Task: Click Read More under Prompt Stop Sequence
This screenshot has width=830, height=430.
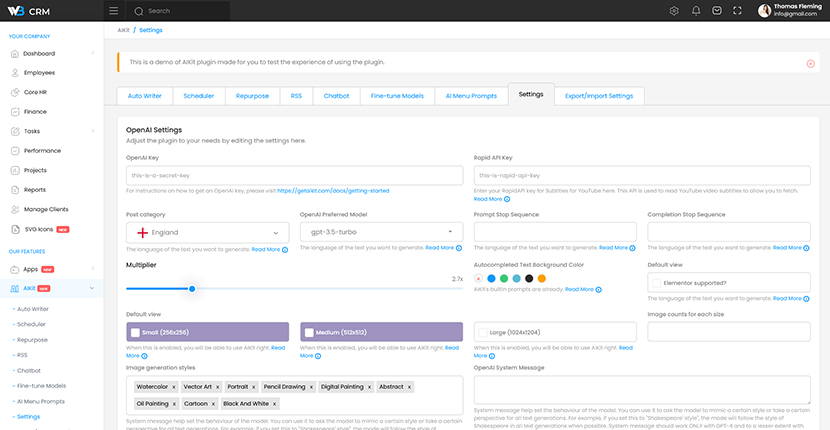Action: click(x=613, y=248)
